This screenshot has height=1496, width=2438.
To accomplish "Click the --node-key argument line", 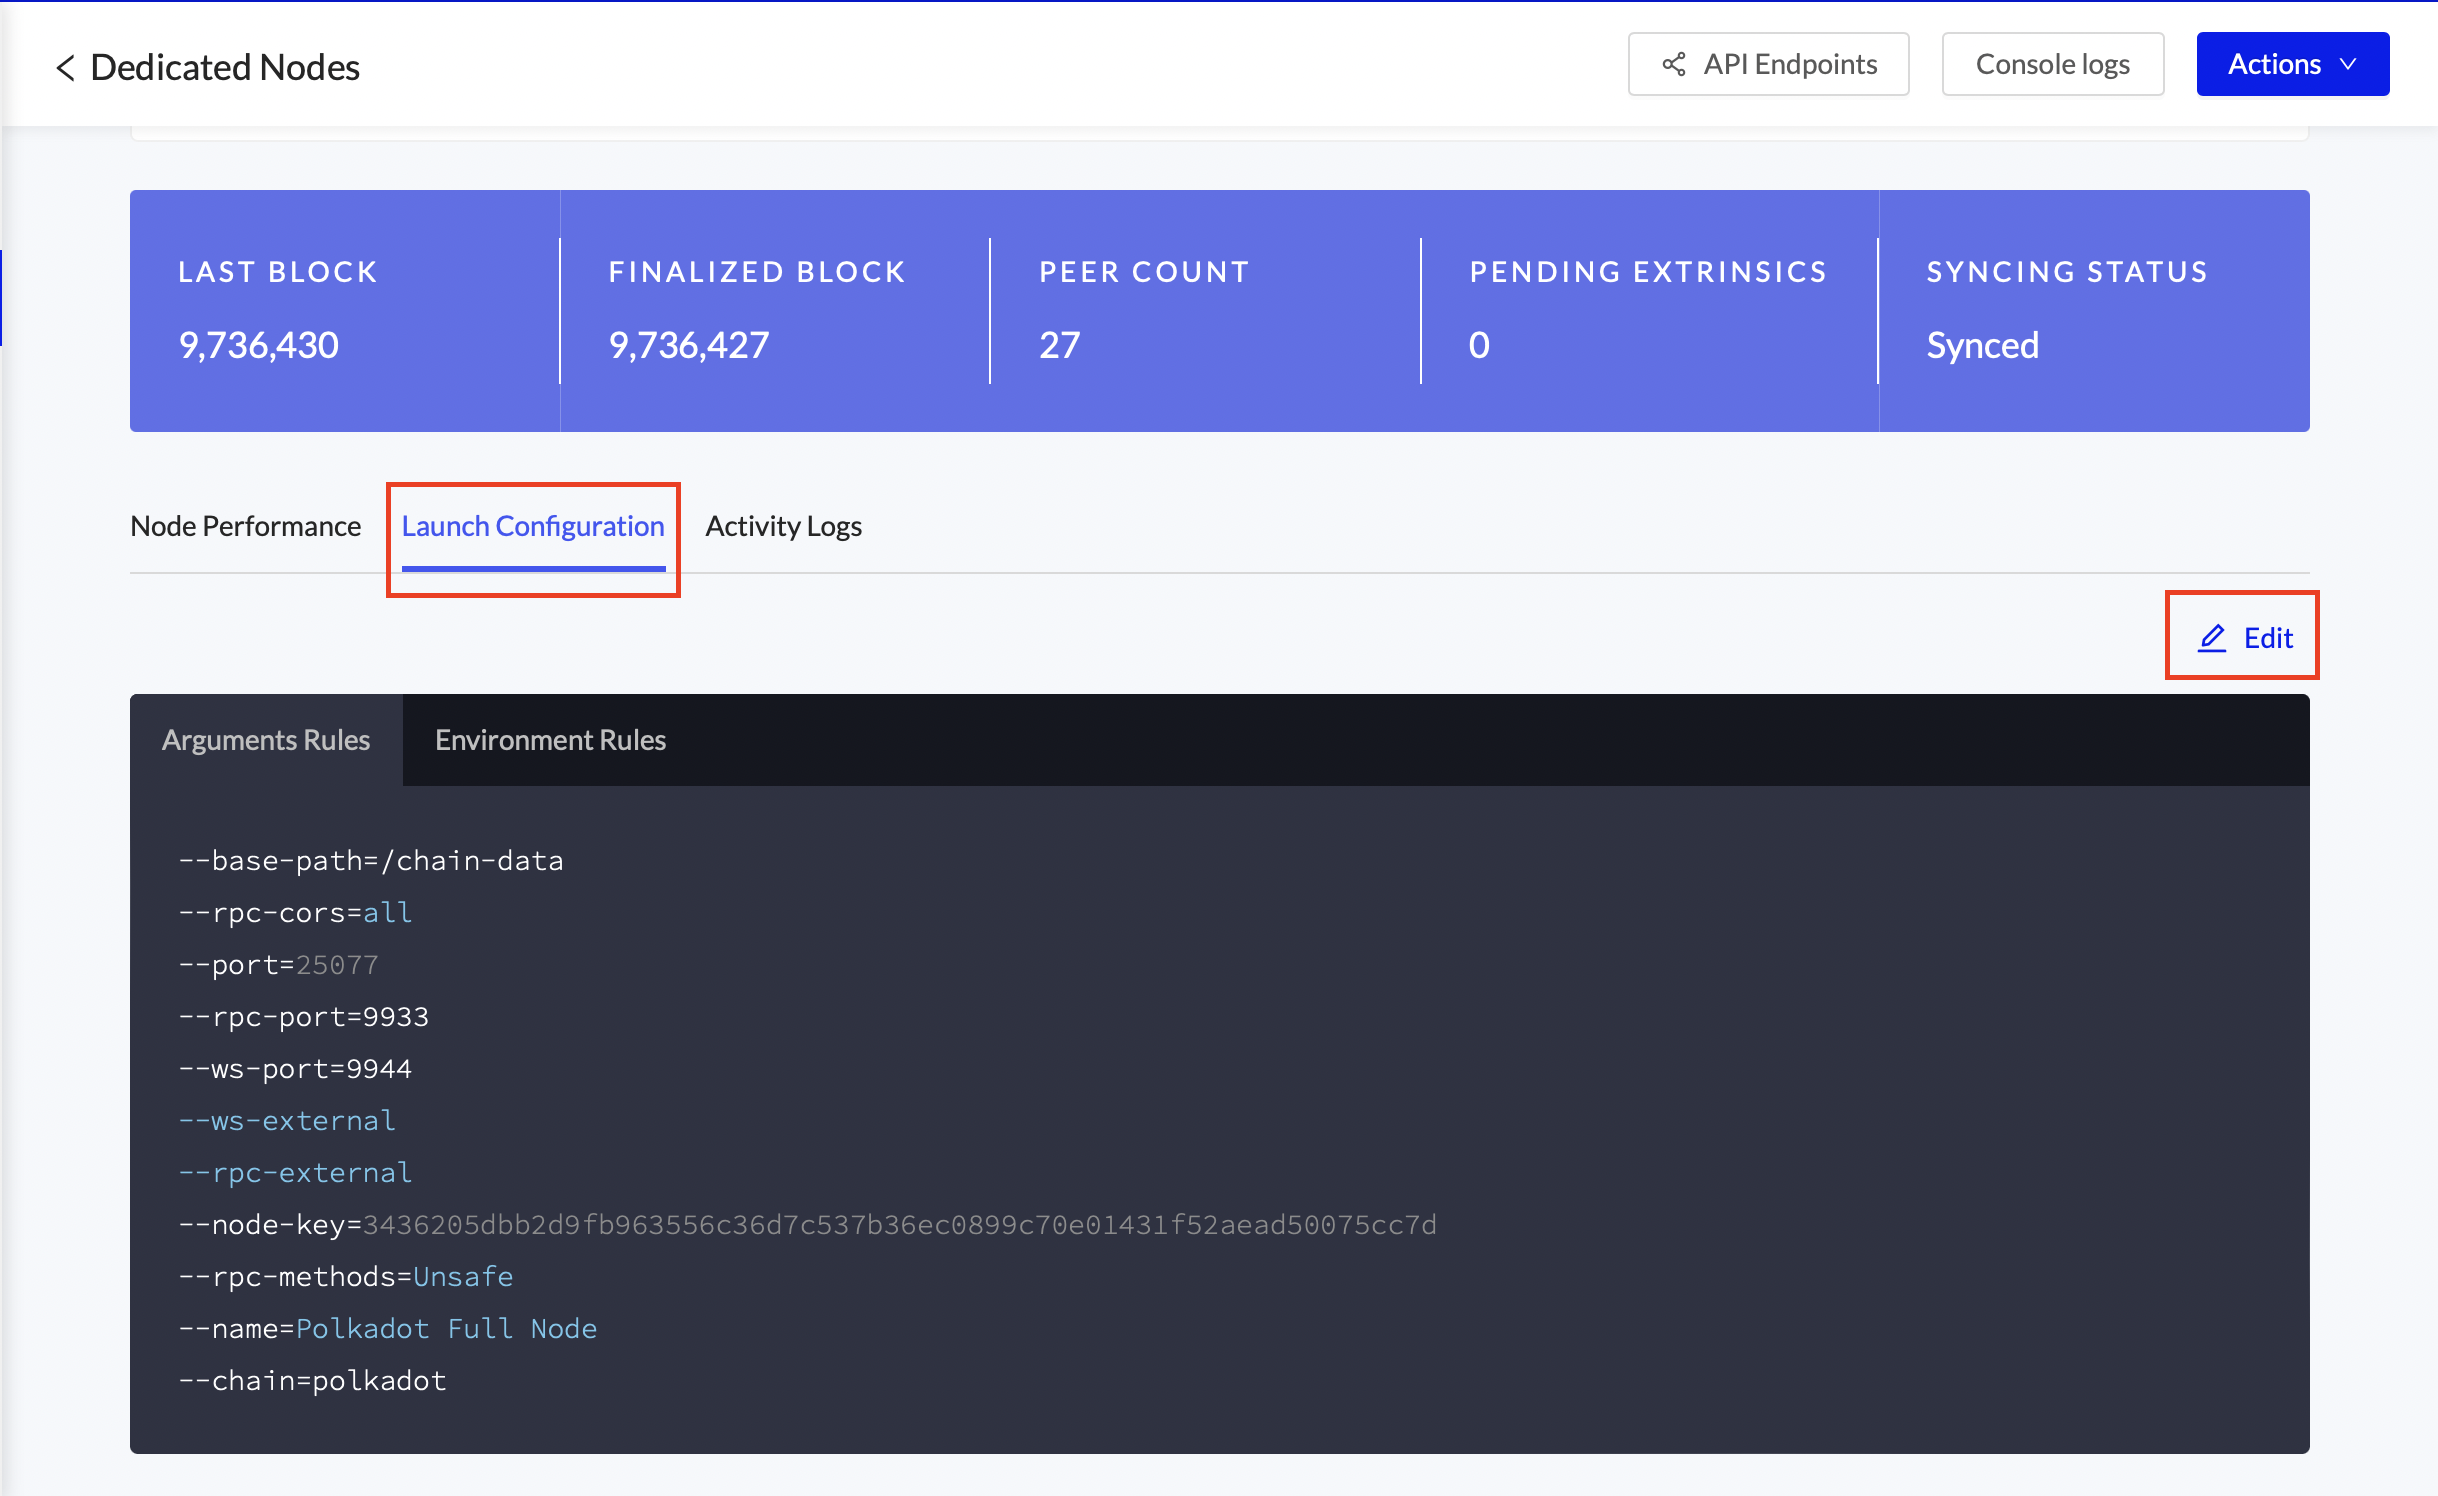I will click(x=807, y=1225).
